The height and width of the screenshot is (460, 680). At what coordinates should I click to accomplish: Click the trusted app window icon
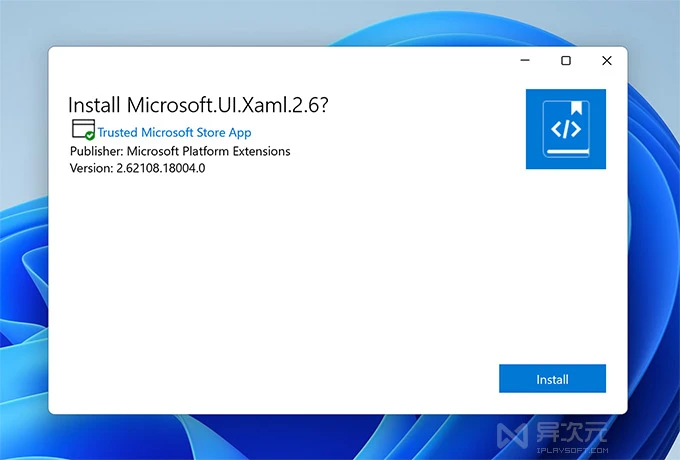[81, 129]
